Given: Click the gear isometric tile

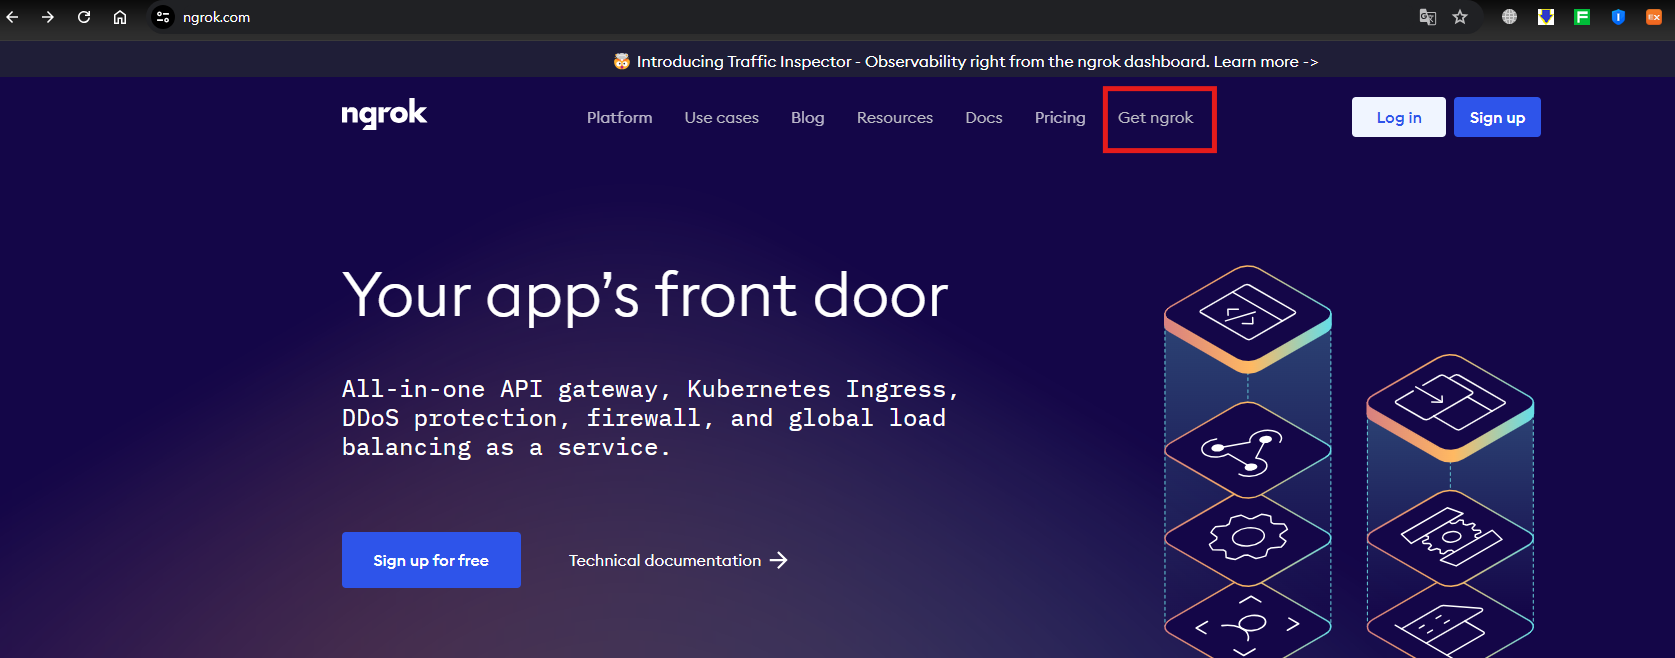Looking at the screenshot, I should [x=1248, y=539].
